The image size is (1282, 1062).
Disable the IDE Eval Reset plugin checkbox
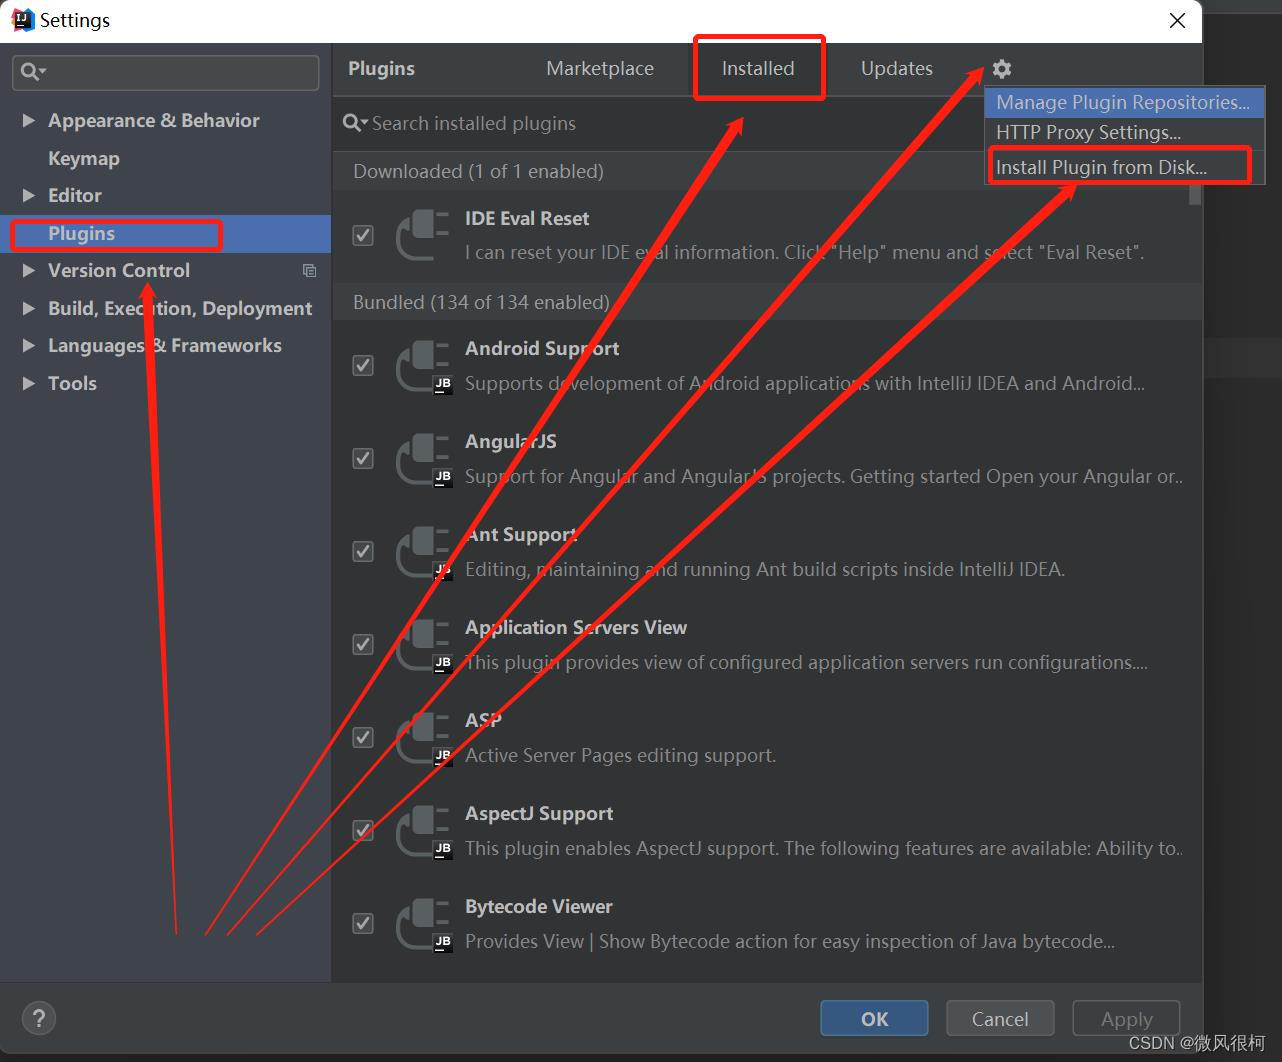pos(363,236)
